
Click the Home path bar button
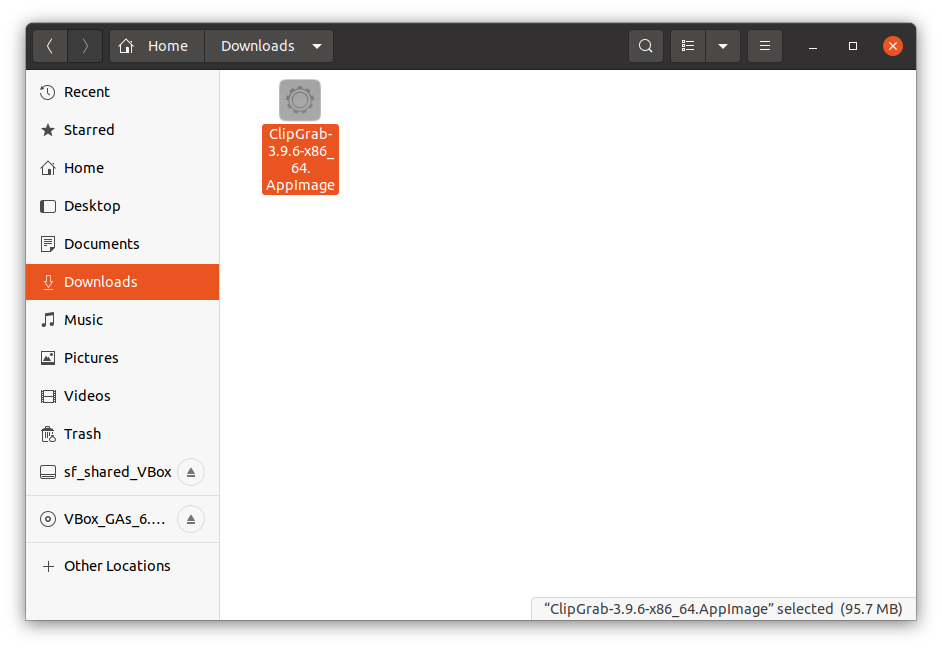coord(157,46)
